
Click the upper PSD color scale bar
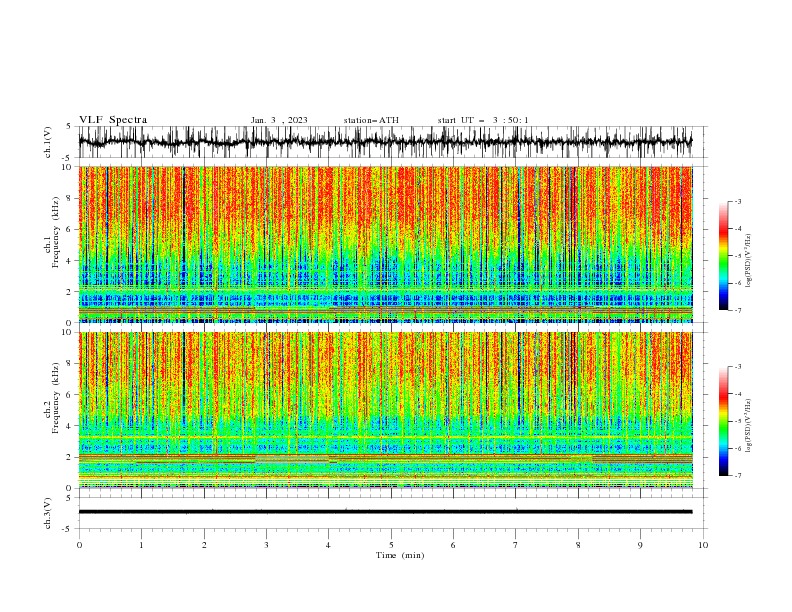pos(723,255)
